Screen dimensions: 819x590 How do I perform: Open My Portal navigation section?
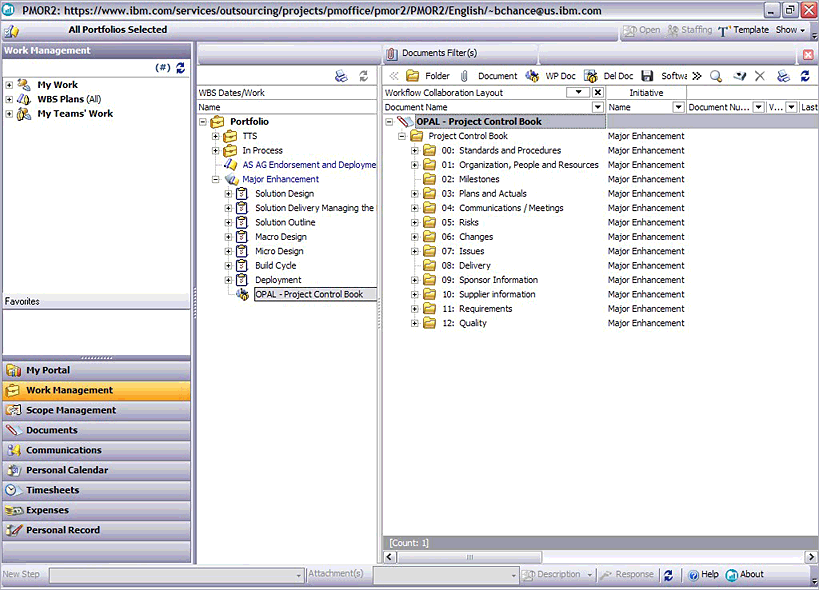click(x=97, y=370)
